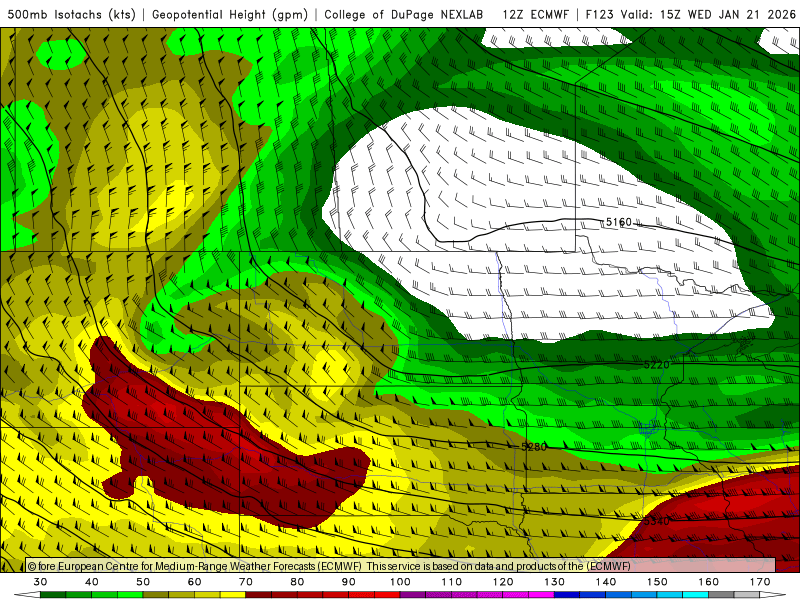The image size is (800, 600).
Task: Click the 70 value on the color scale
Action: point(246,582)
